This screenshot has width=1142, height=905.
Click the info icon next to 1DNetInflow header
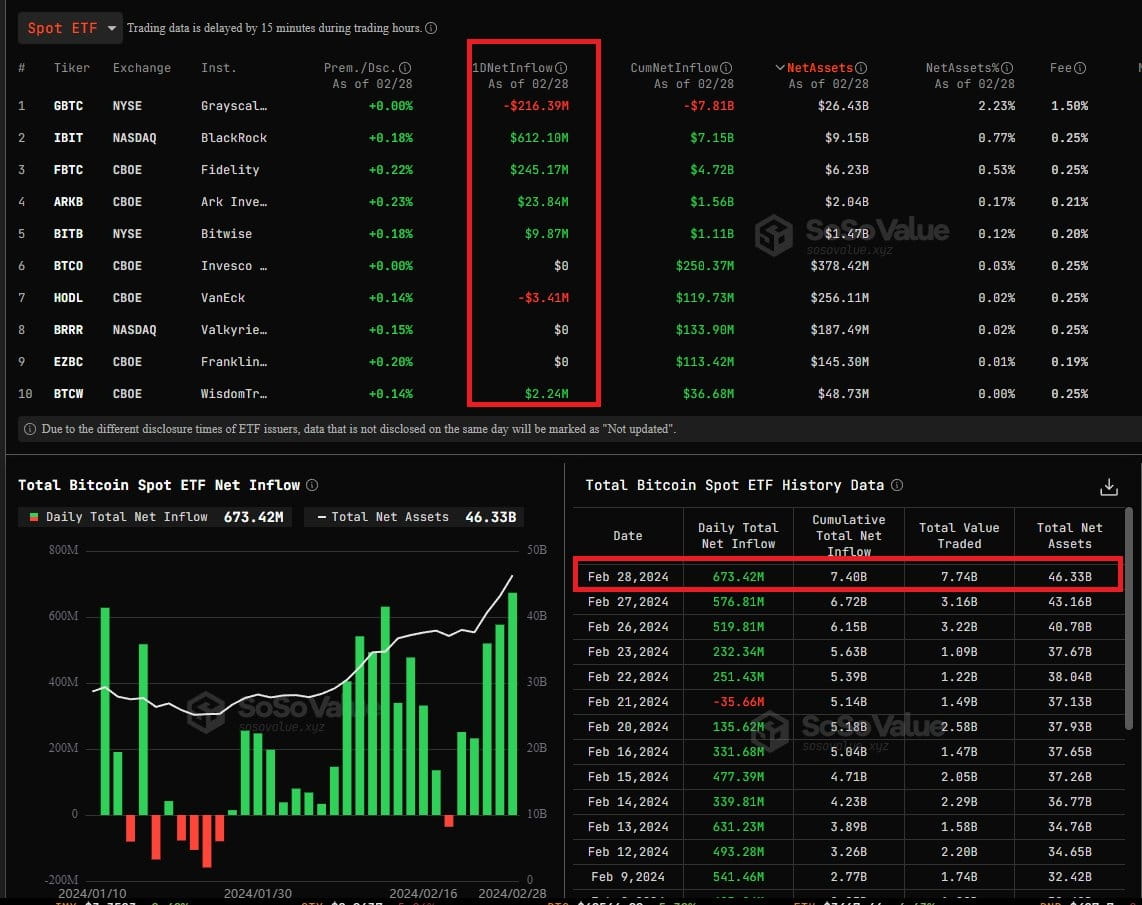point(562,67)
